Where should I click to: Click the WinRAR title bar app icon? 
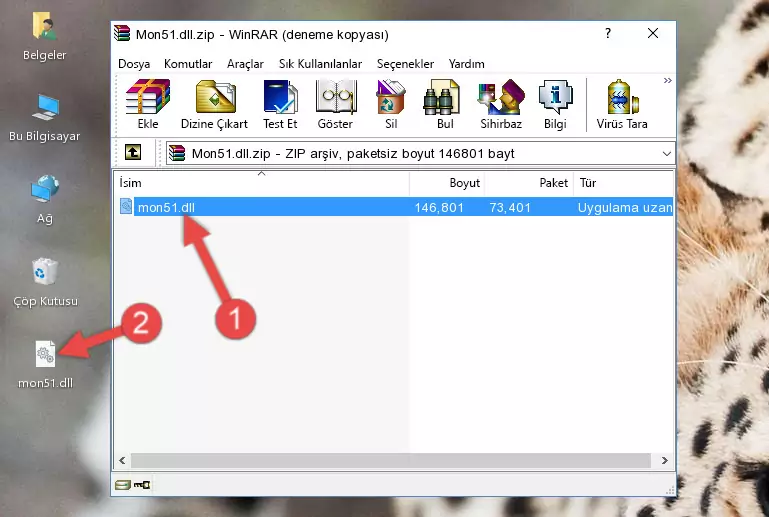point(122,34)
